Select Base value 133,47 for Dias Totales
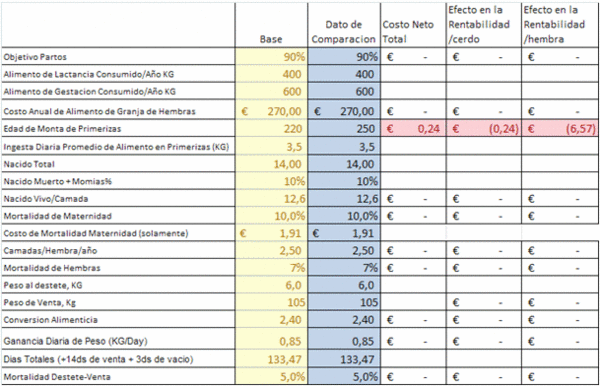Image resolution: width=600 pixels, height=386 pixels. coord(285,359)
